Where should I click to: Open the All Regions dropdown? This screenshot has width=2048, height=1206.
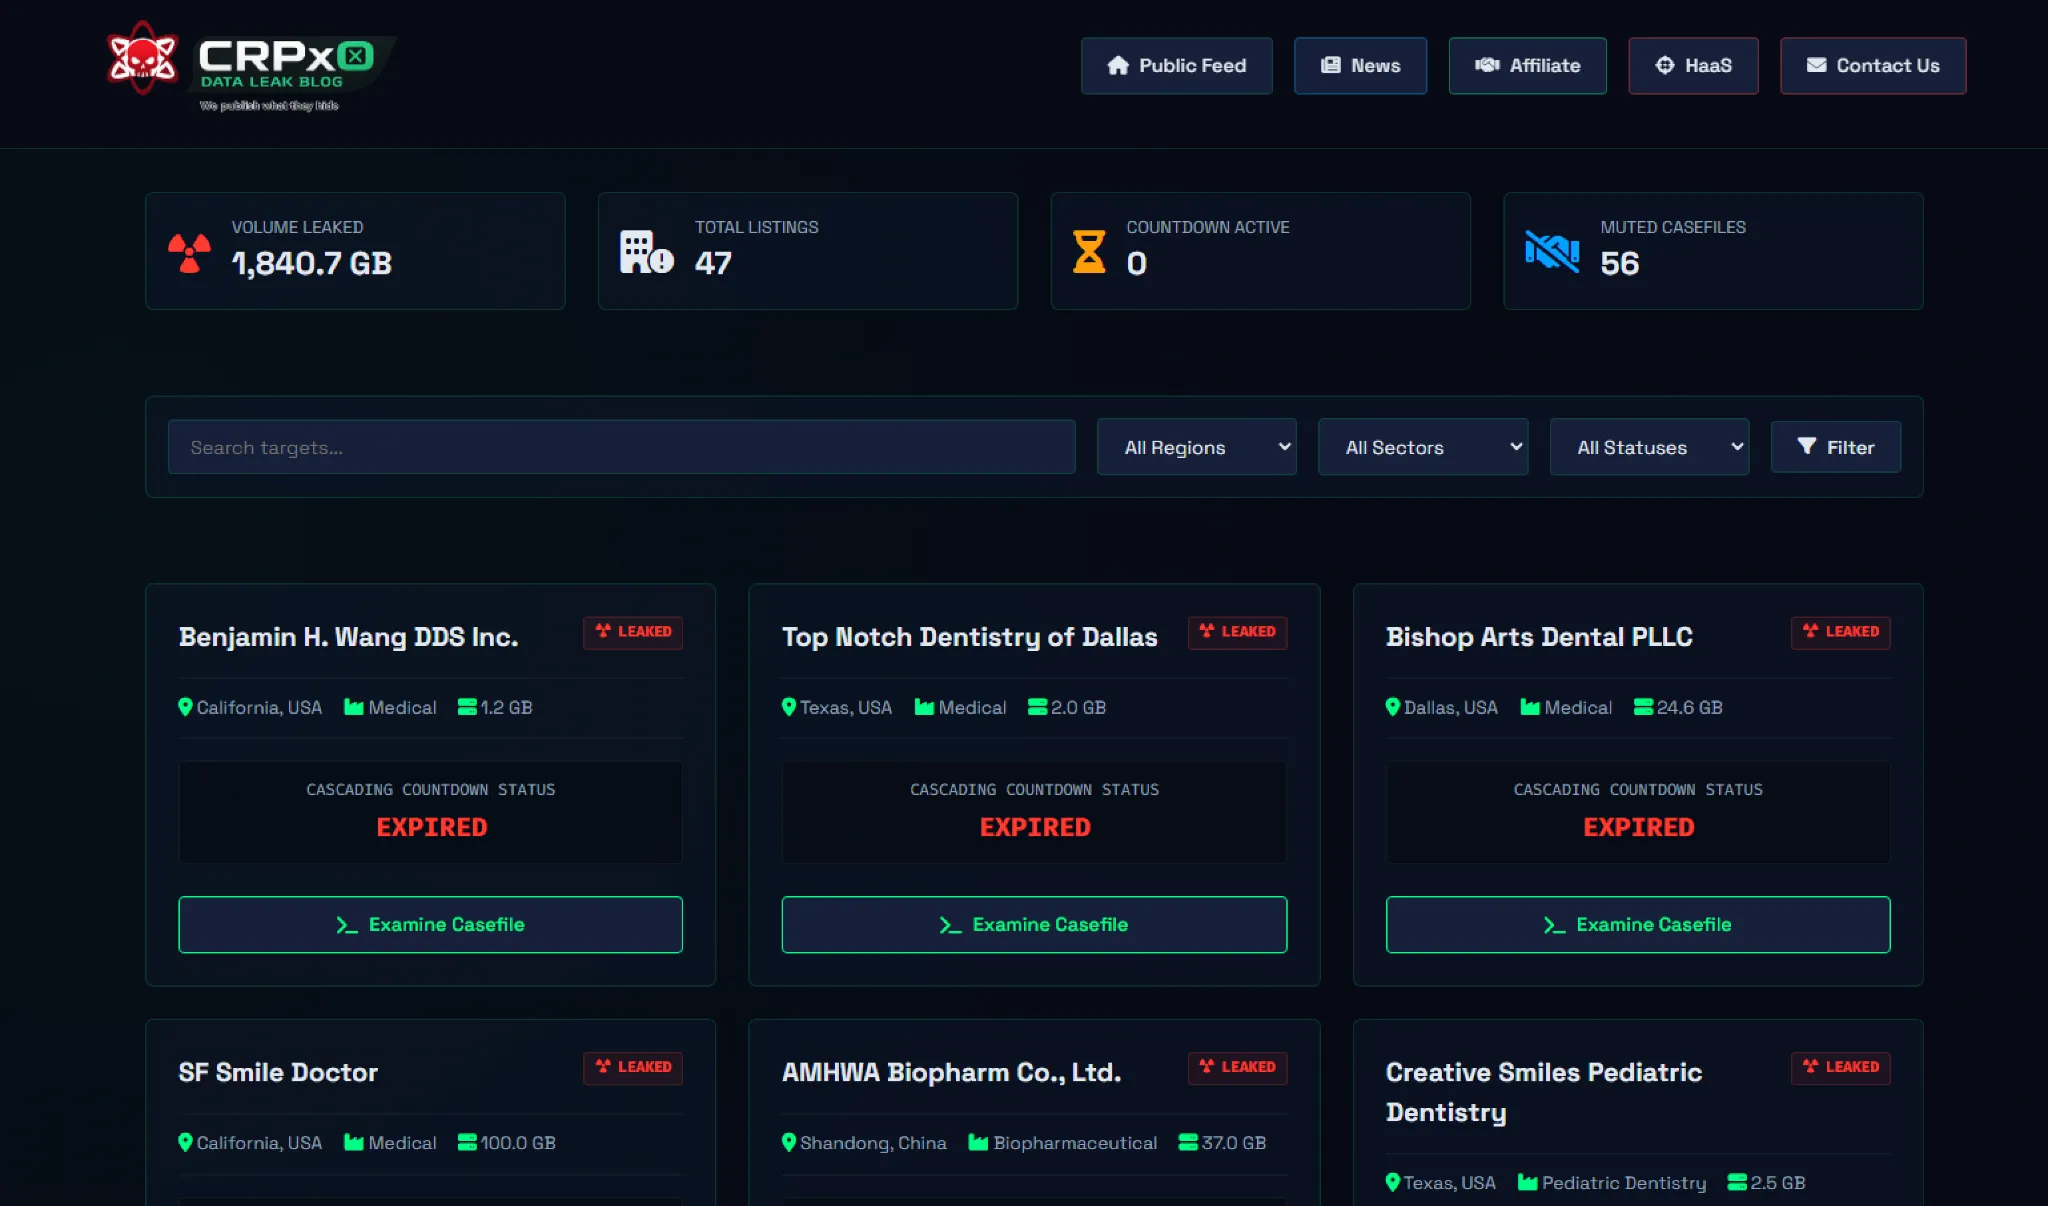[x=1197, y=447]
